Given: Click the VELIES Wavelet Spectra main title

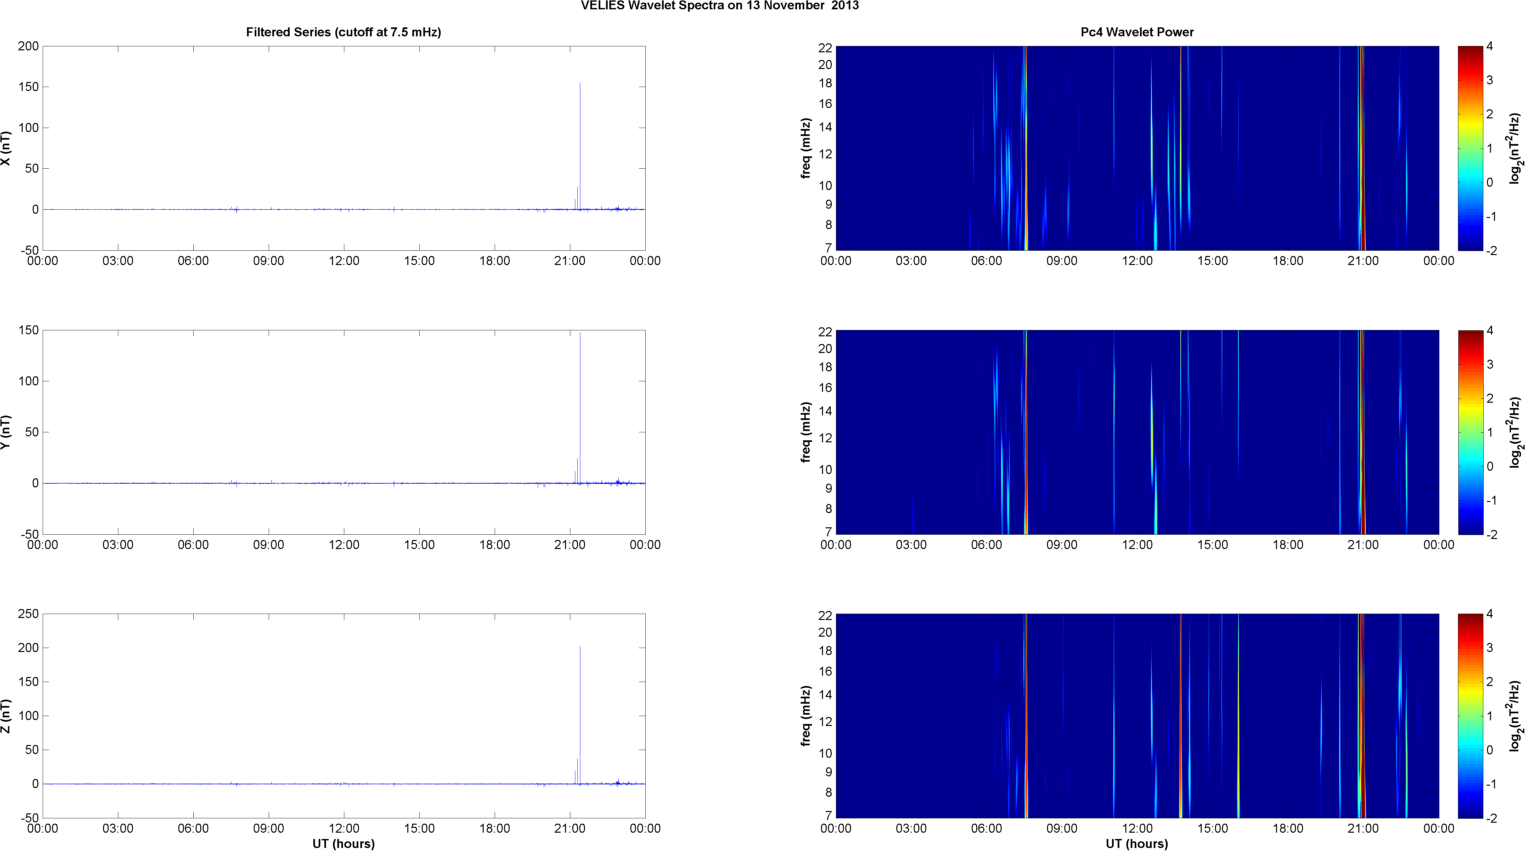Looking at the screenshot, I should (719, 6).
